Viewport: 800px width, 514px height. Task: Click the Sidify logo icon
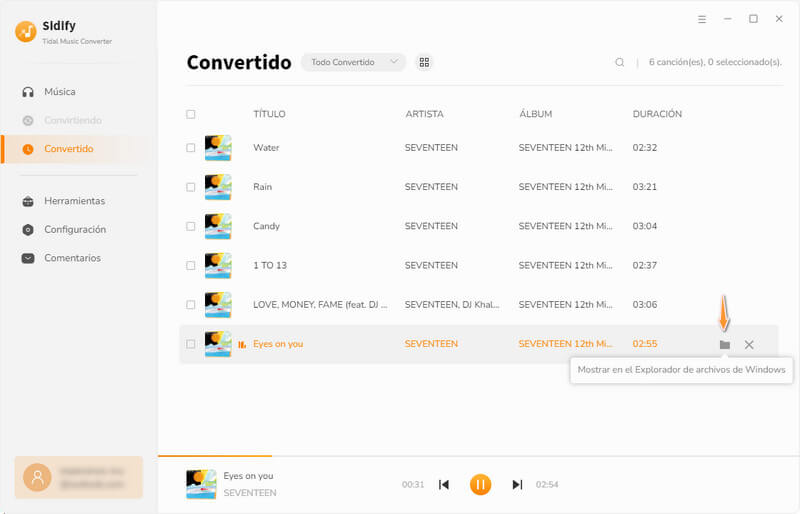pos(26,32)
